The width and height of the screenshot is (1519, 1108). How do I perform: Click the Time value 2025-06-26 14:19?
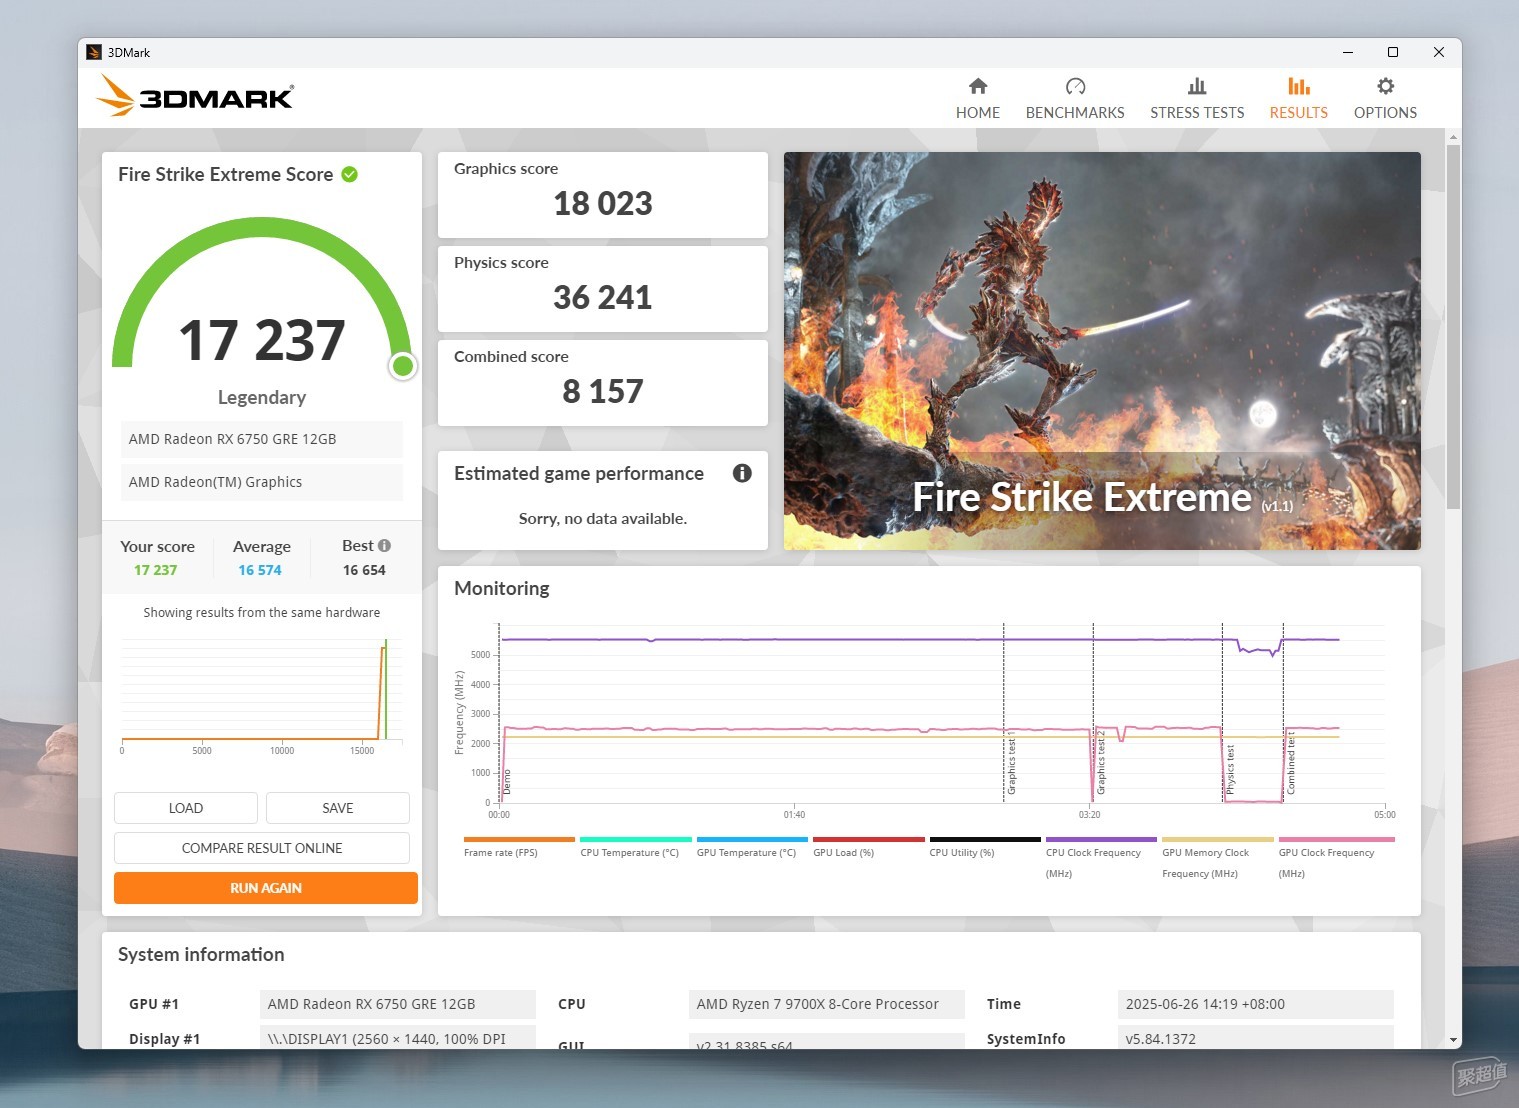(x=1256, y=1004)
